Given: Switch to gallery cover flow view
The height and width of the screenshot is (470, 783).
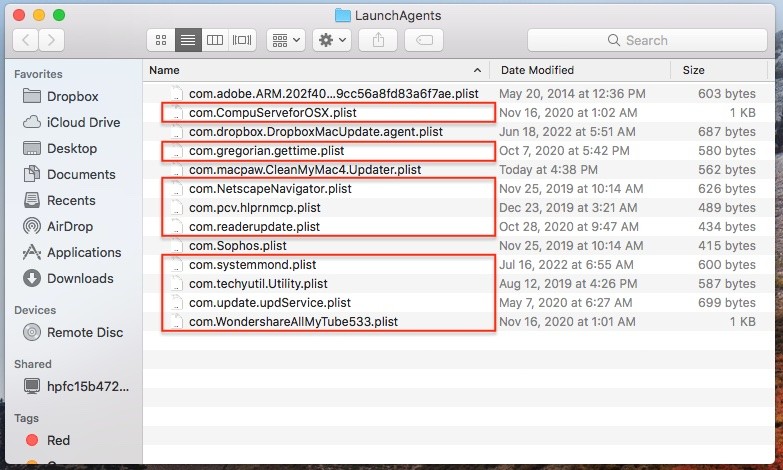Looking at the screenshot, I should (242, 40).
